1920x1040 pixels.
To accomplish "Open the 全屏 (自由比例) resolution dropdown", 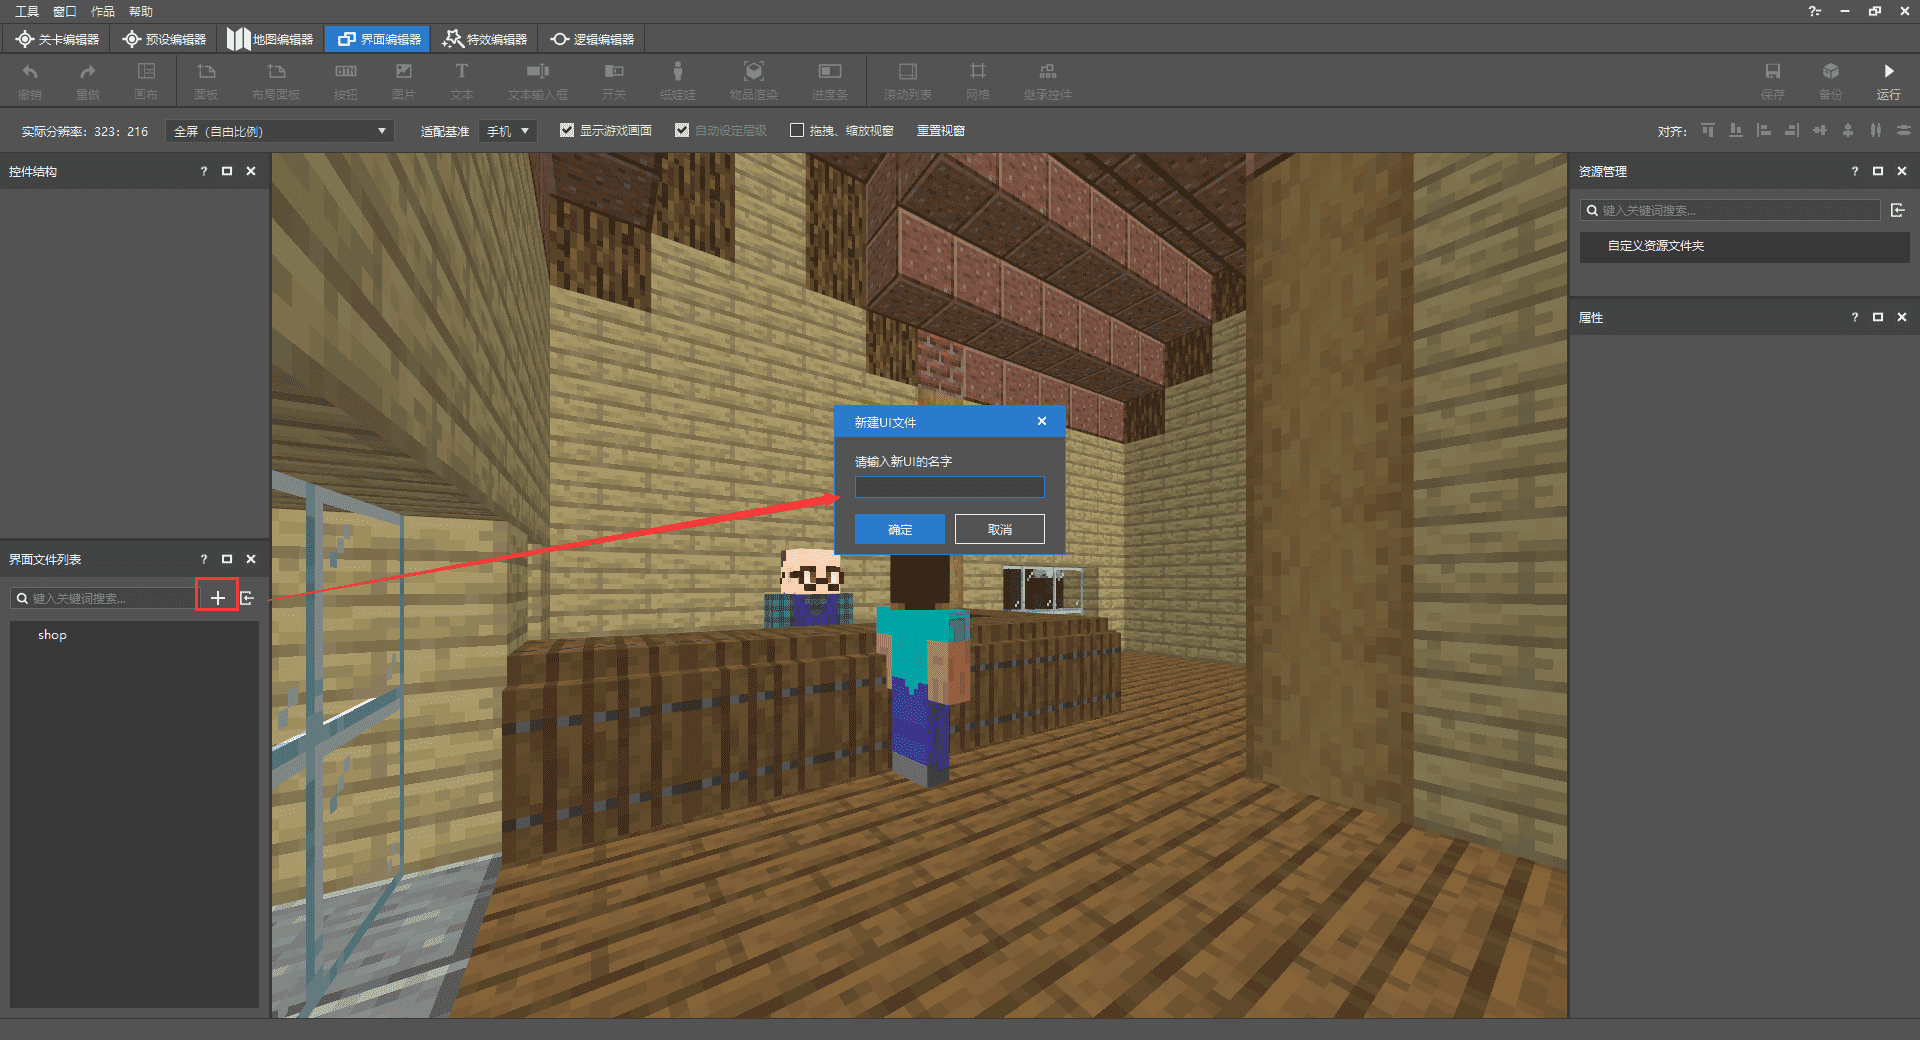I will 280,131.
